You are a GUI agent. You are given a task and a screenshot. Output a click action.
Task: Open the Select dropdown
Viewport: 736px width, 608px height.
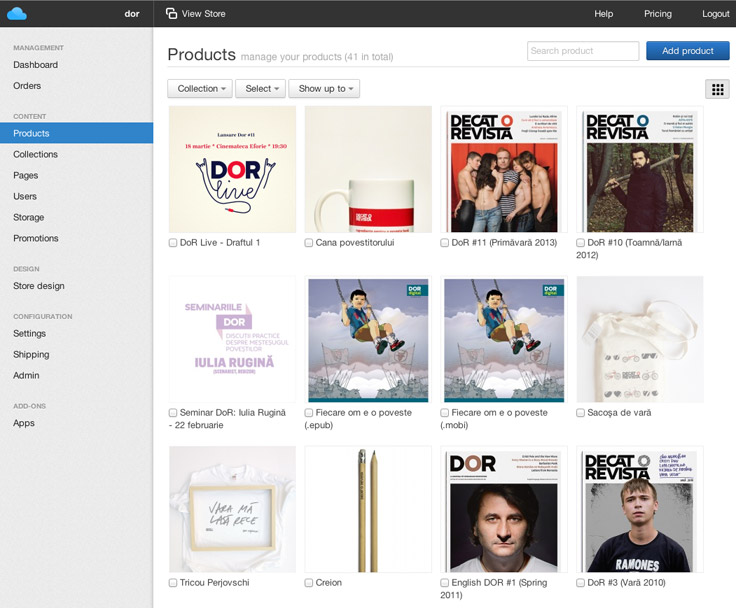[261, 89]
